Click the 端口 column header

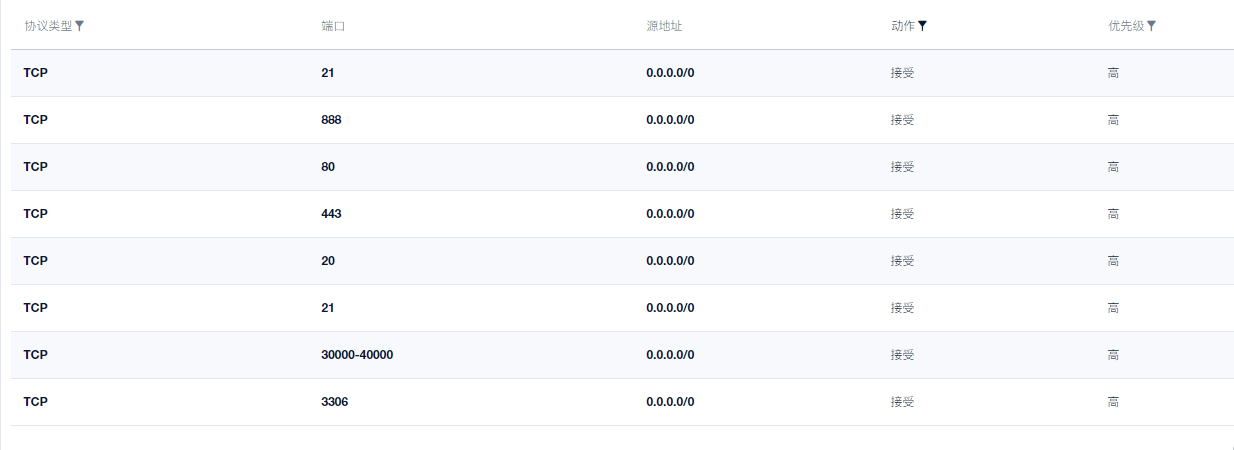(x=333, y=26)
